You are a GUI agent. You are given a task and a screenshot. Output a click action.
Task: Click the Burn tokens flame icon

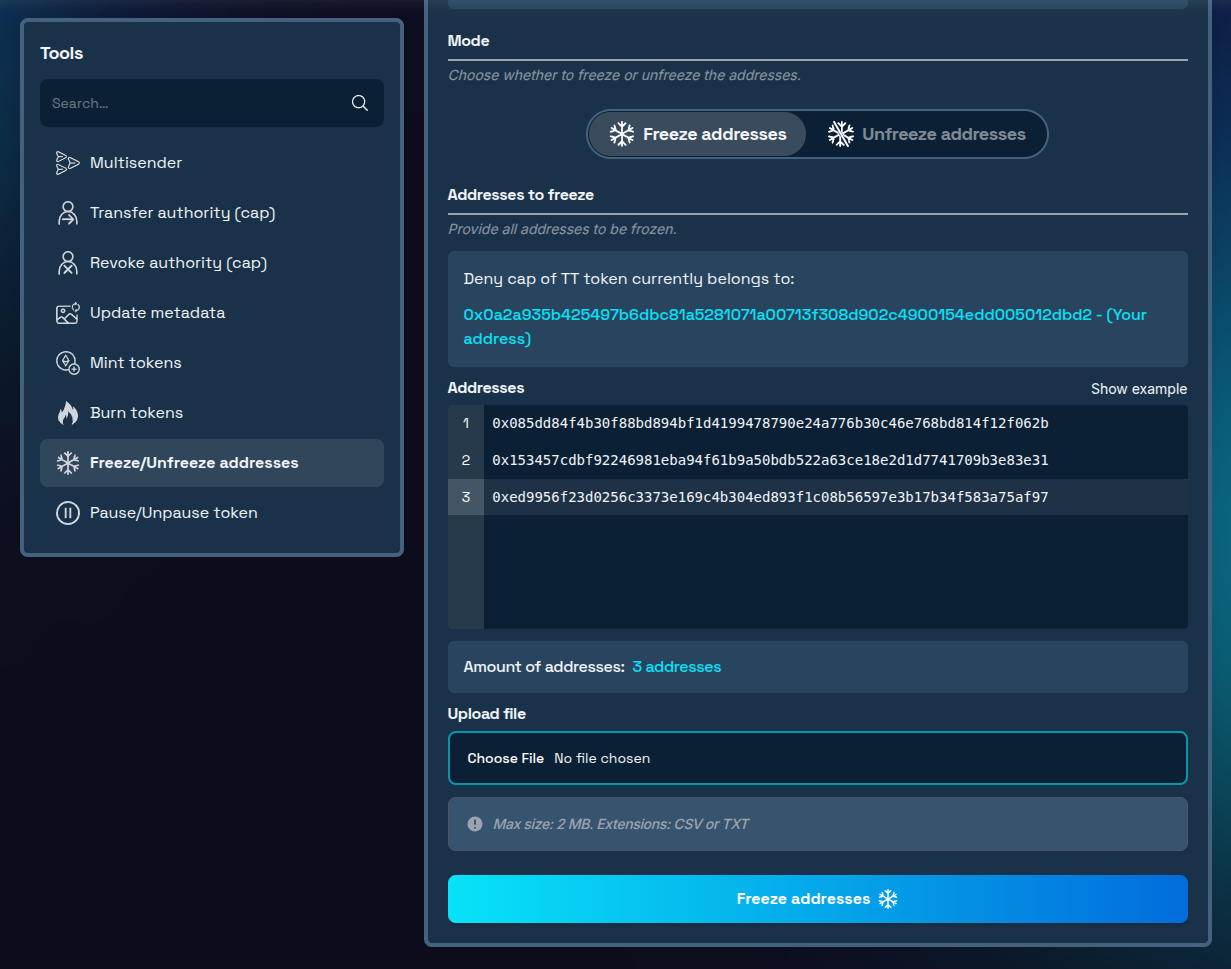pos(67,413)
